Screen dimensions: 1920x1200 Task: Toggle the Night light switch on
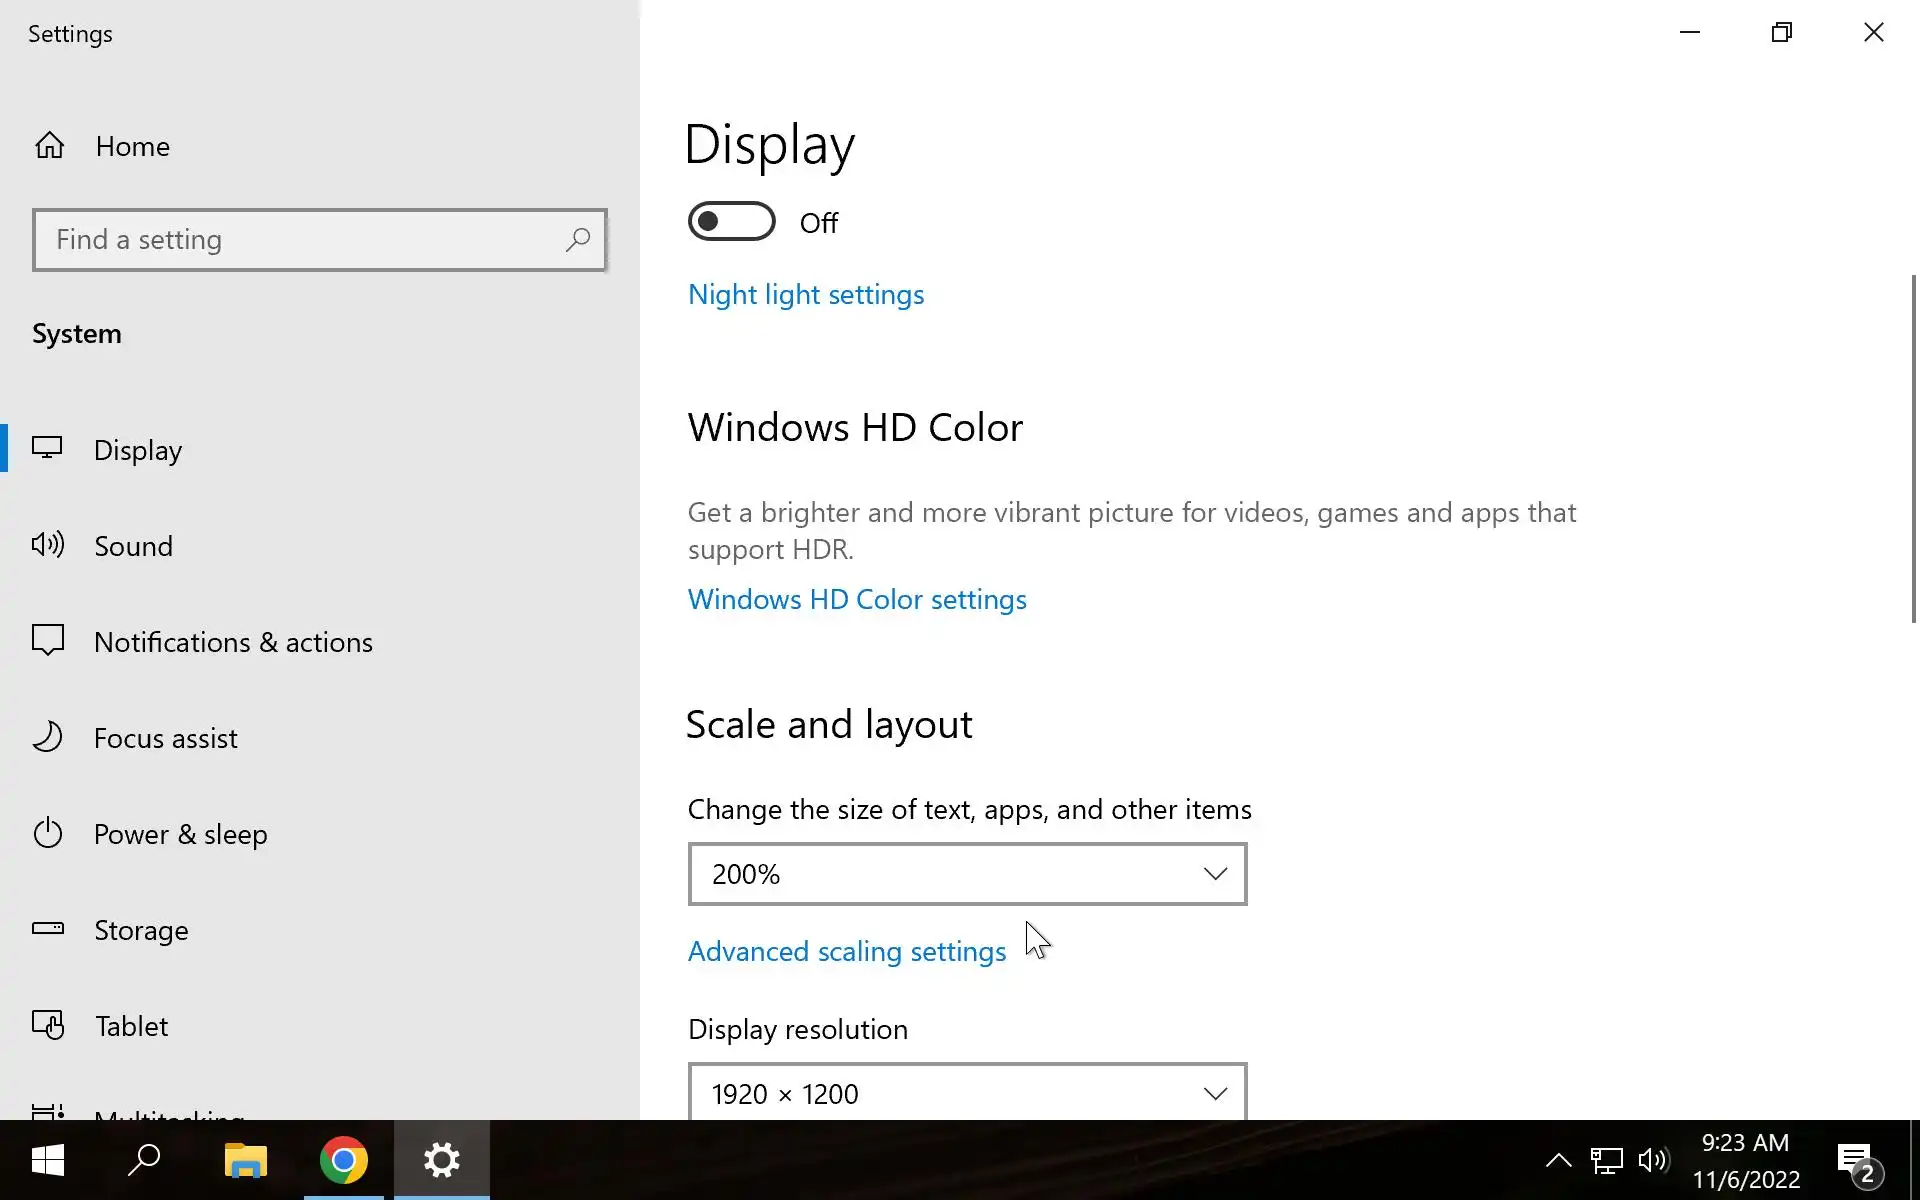731,222
